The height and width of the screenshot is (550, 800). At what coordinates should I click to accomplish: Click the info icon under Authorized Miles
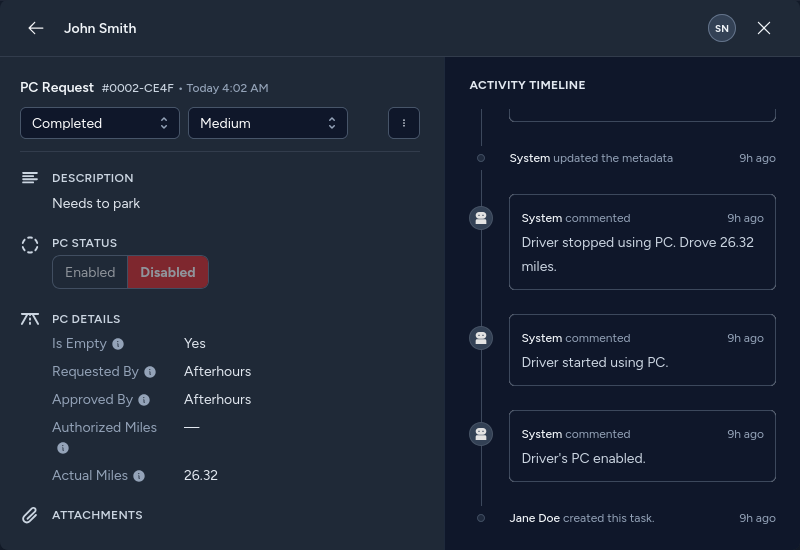coord(63,448)
